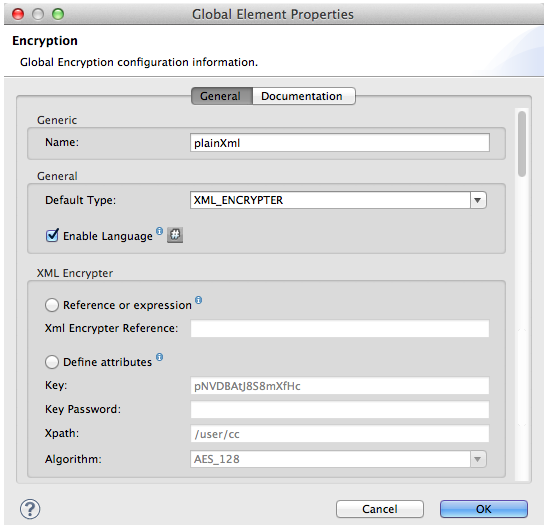The image size is (550, 530).
Task: Click the info icon next to Define attributes
Action: coord(160,357)
